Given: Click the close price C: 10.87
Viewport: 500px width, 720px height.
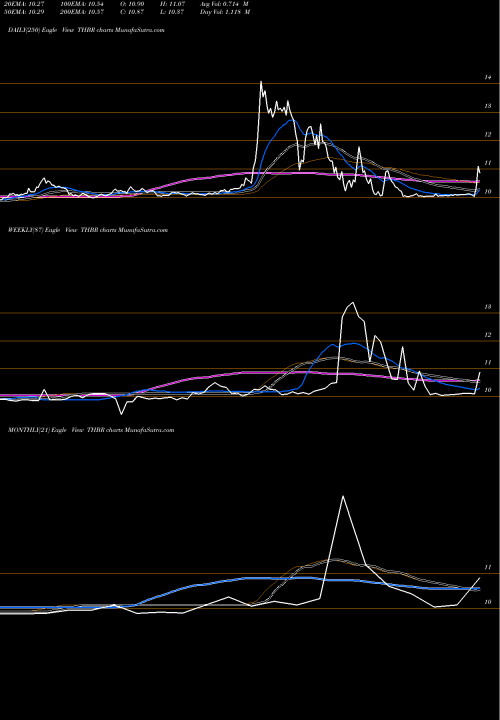Looking at the screenshot, I should click(132, 12).
